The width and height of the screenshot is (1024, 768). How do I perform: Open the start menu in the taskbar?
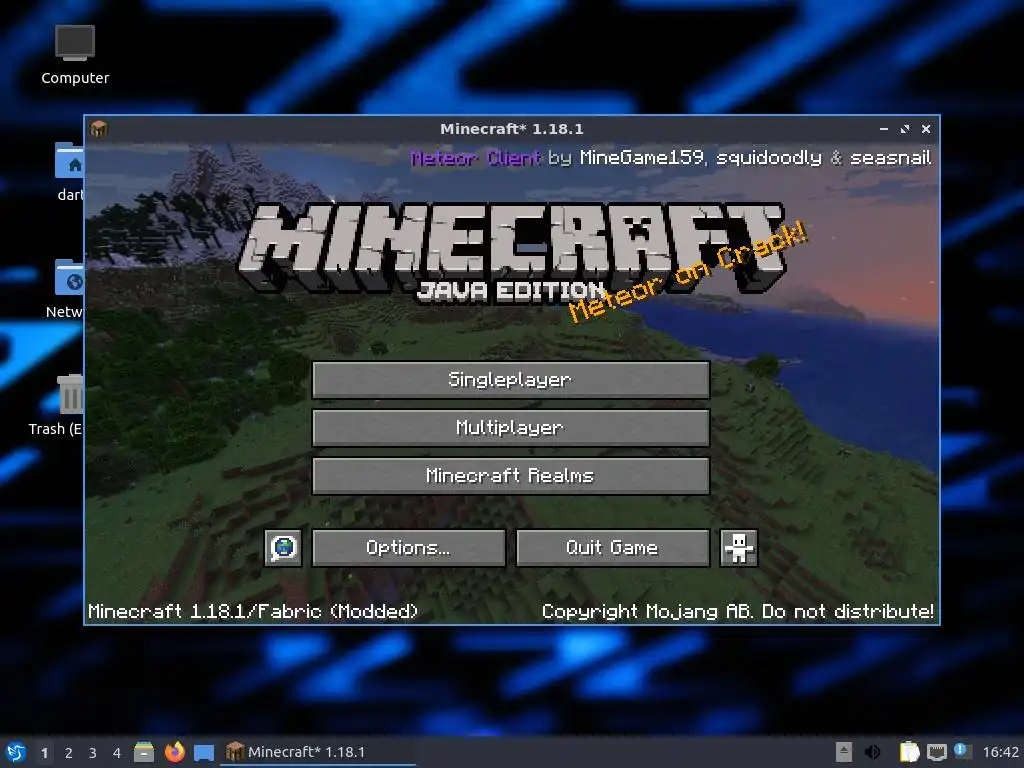(16, 752)
